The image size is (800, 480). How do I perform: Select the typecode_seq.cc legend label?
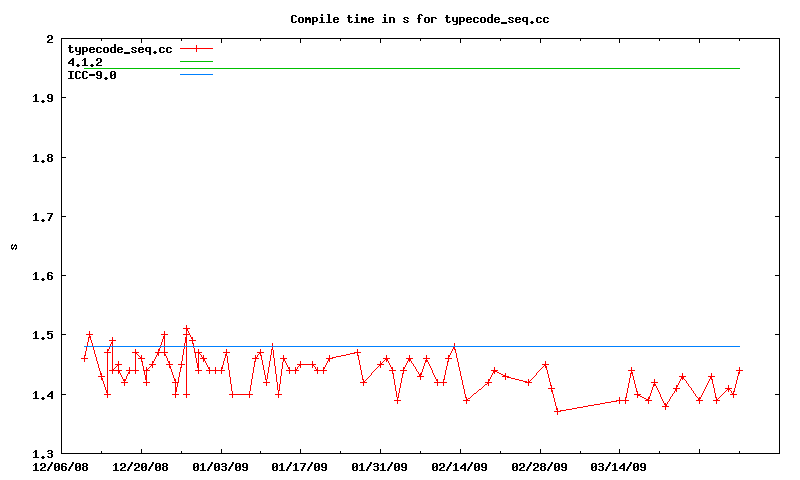120,49
